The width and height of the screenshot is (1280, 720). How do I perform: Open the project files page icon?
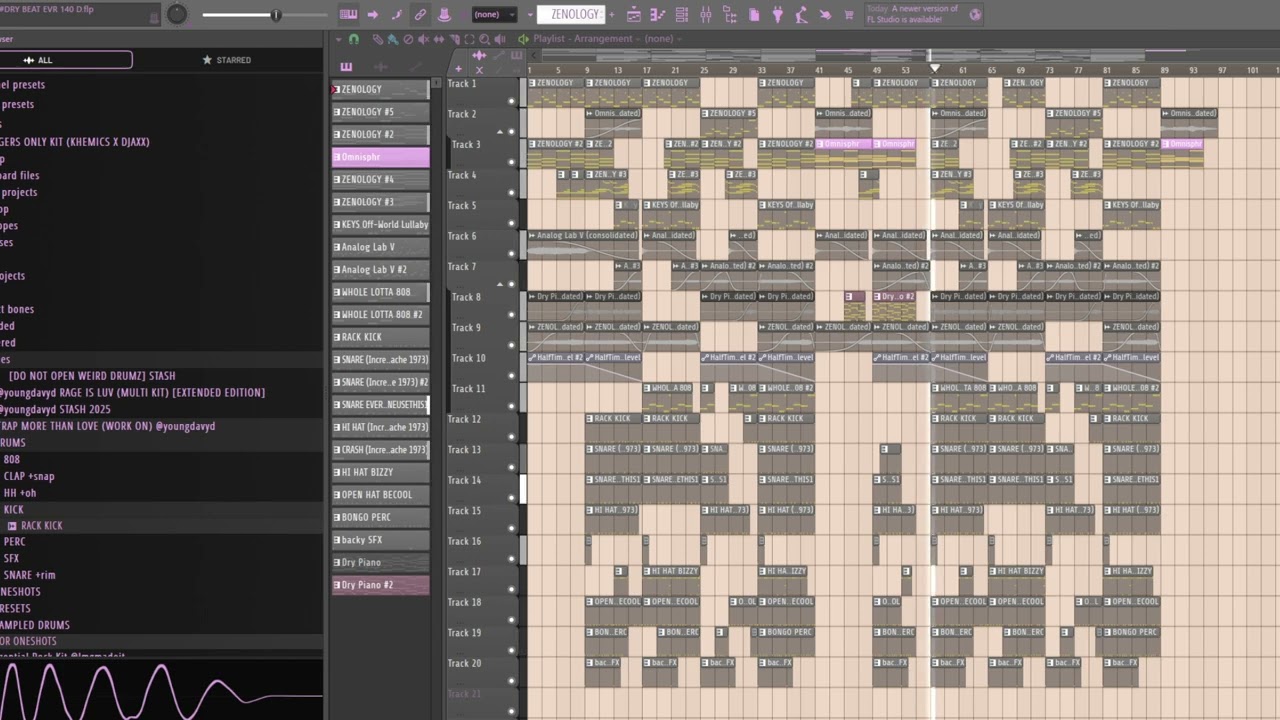[754, 15]
